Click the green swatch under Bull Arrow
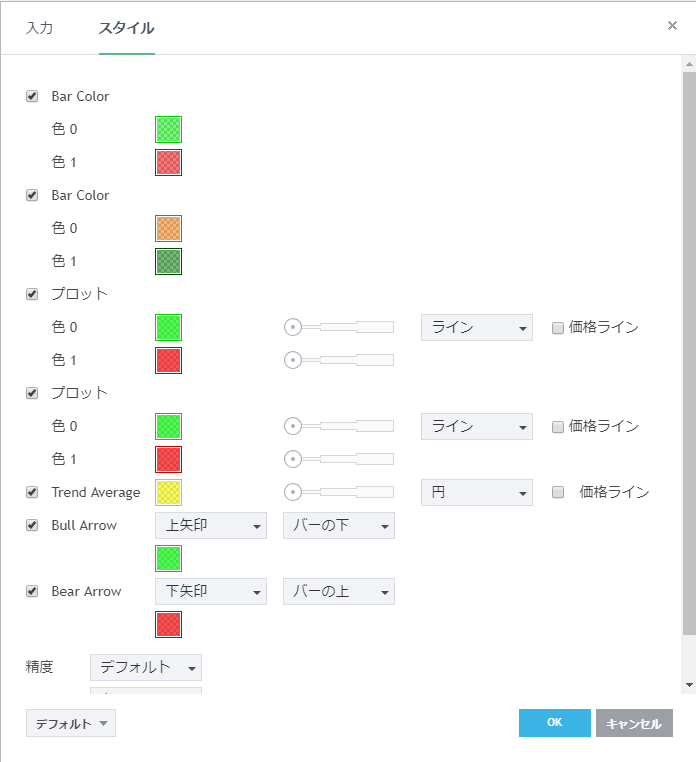696x762 pixels. click(x=168, y=558)
